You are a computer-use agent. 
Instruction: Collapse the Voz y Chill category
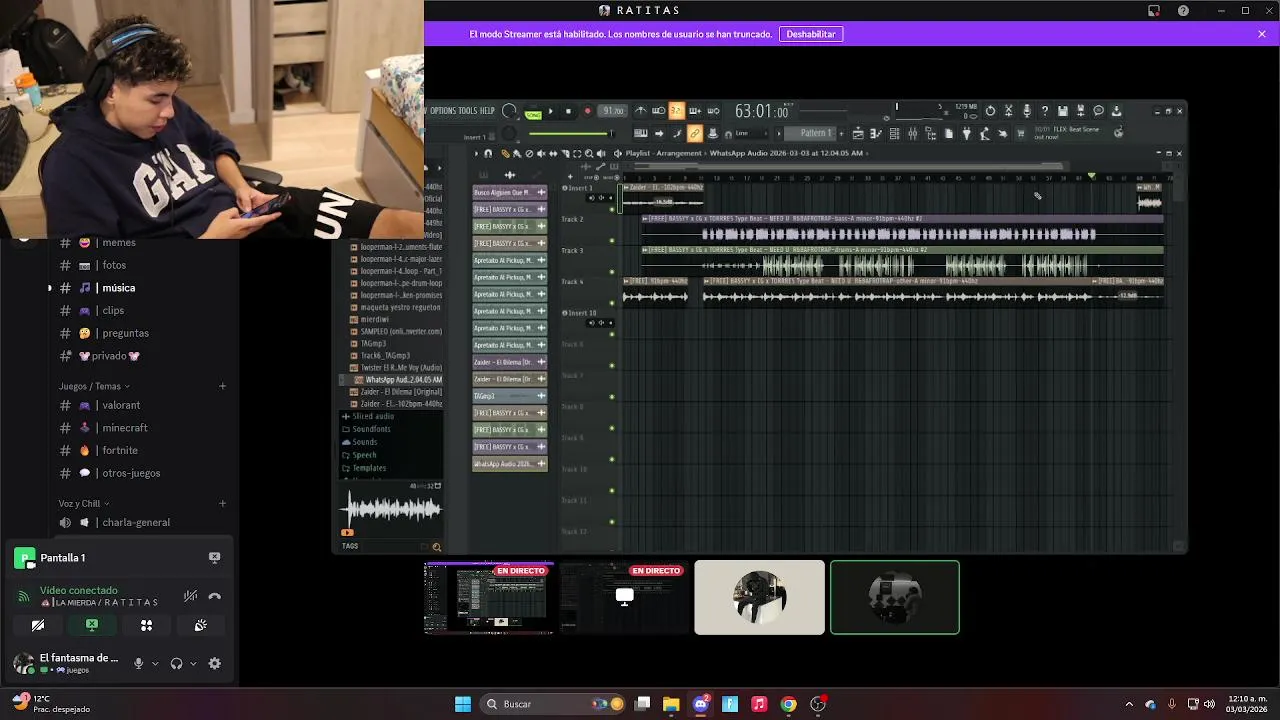(x=84, y=504)
